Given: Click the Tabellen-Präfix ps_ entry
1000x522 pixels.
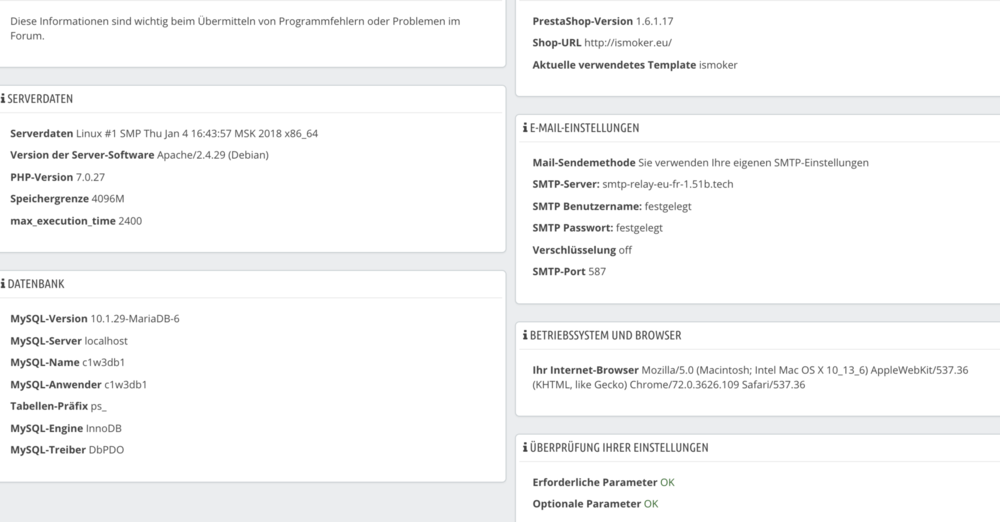Looking at the screenshot, I should pos(97,406).
